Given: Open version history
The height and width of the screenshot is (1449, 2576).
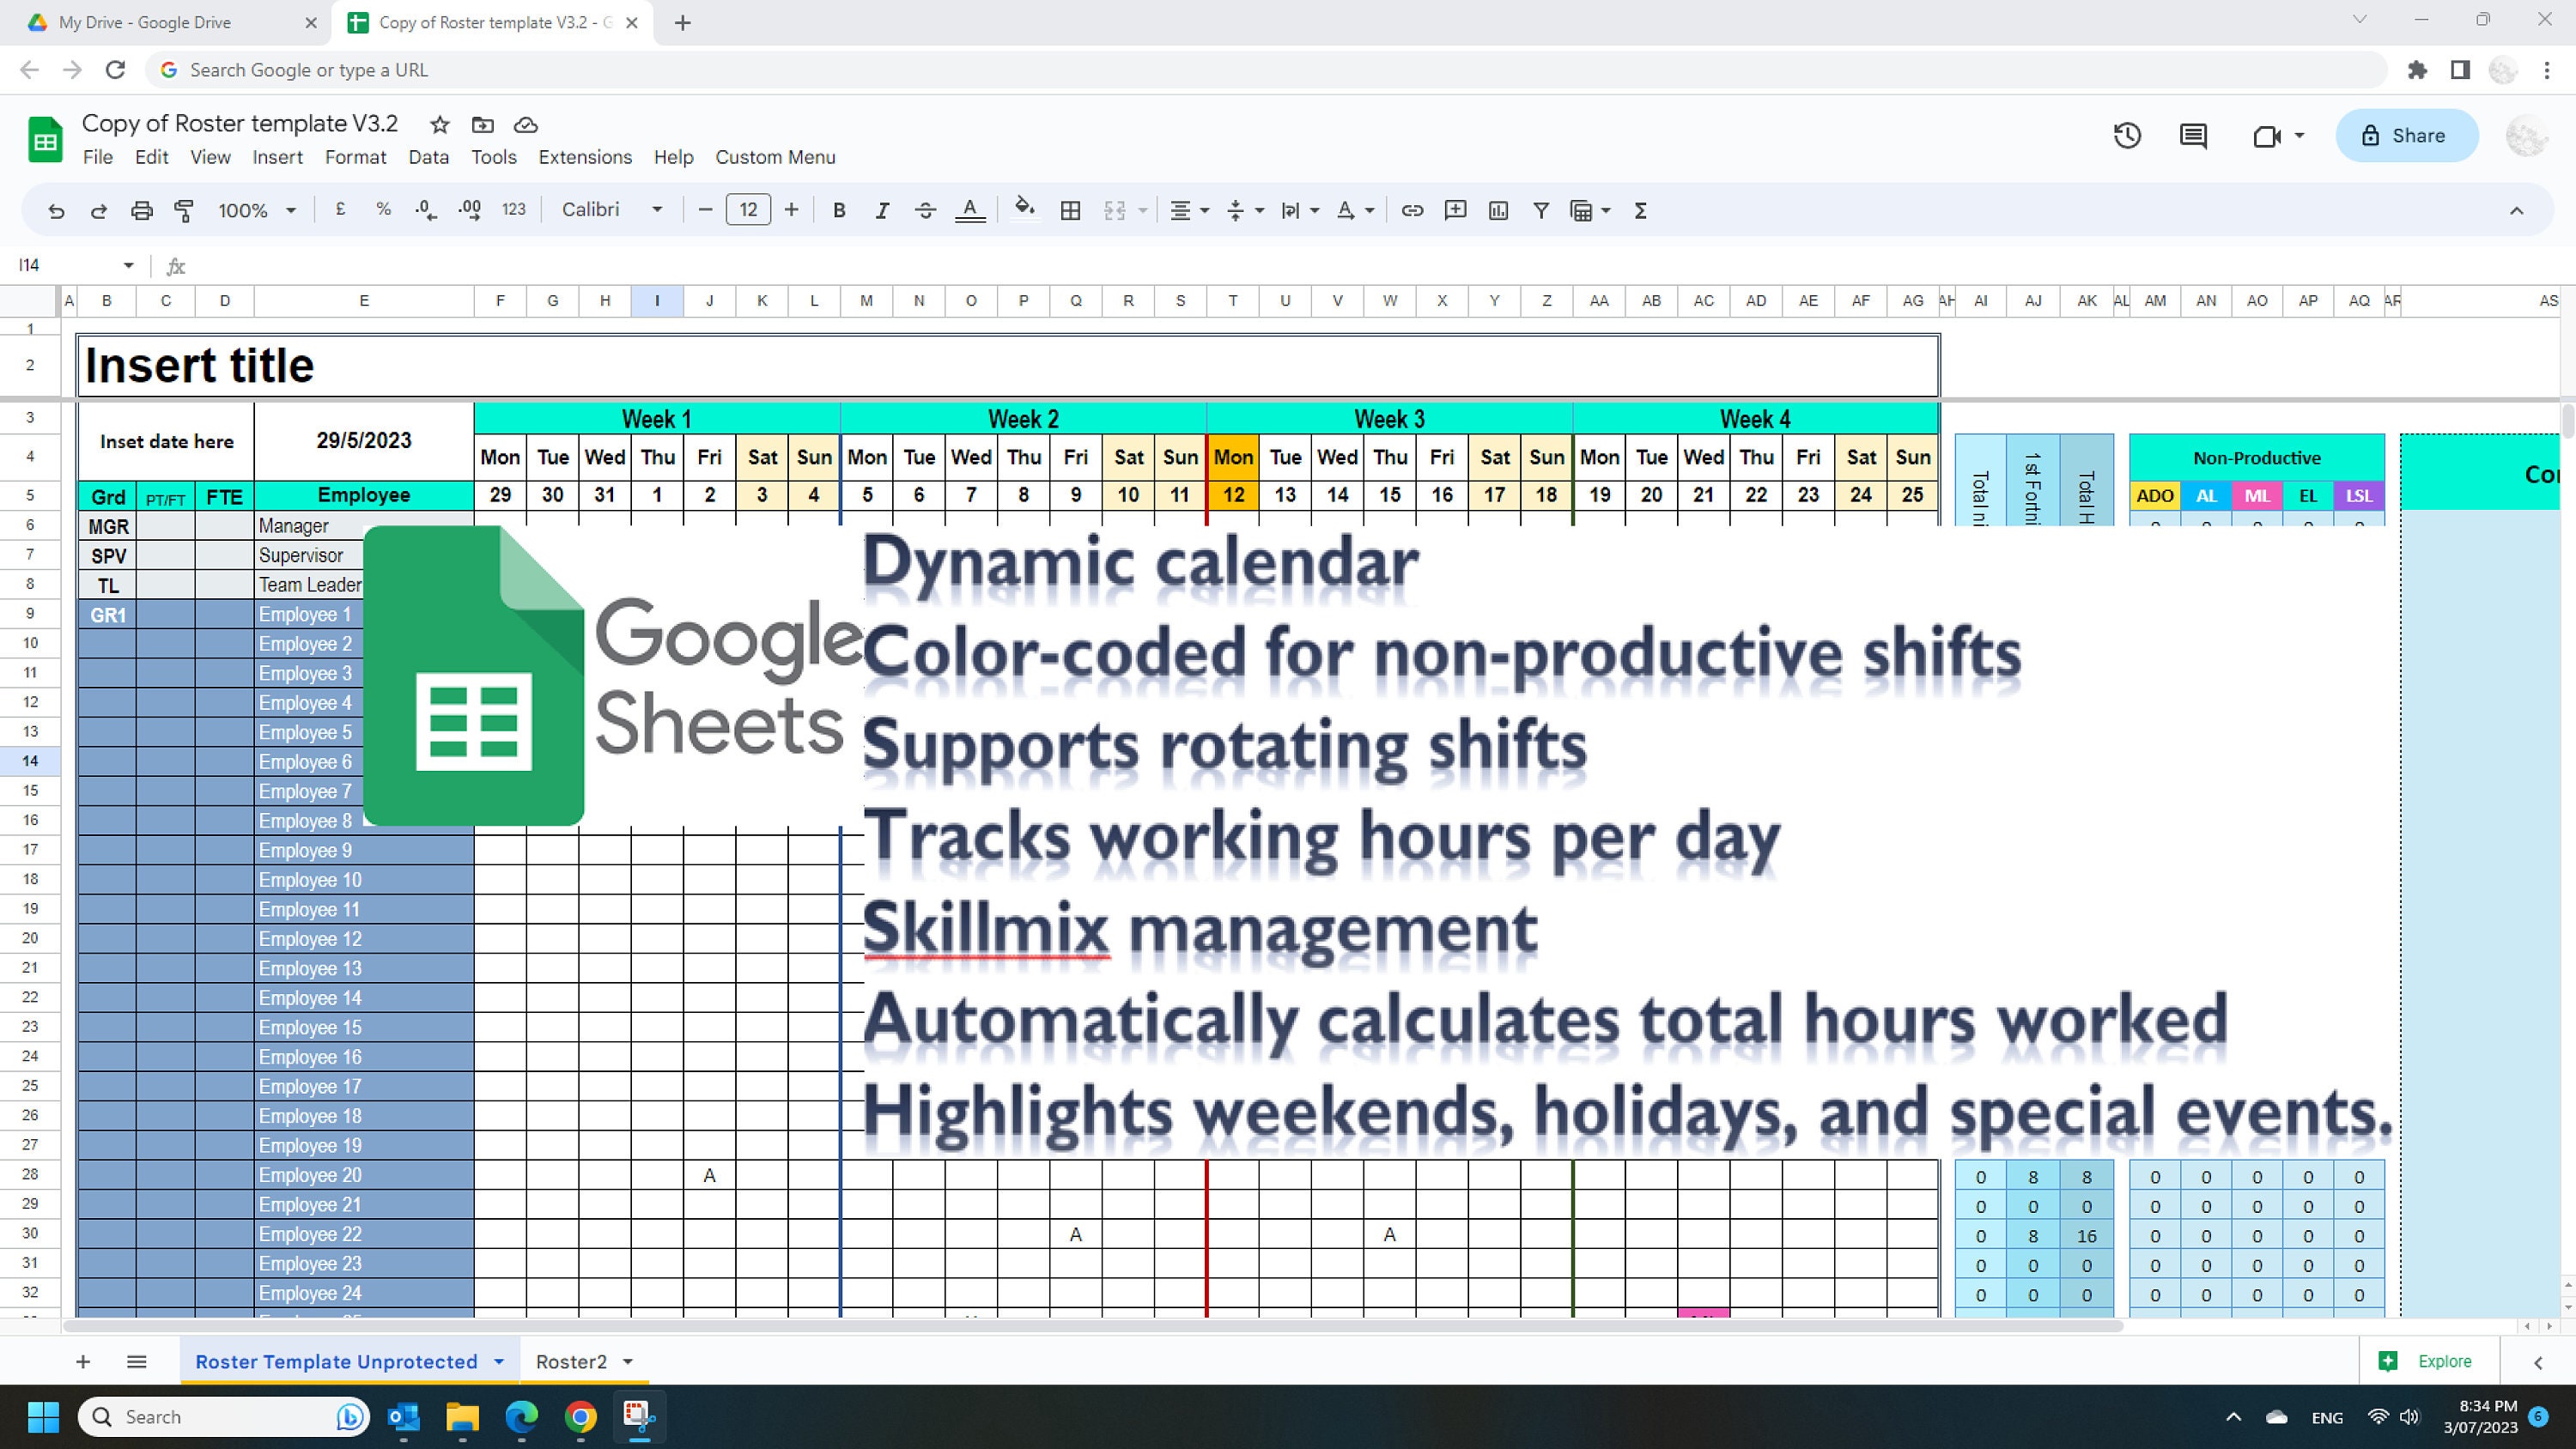Looking at the screenshot, I should (x=2127, y=136).
